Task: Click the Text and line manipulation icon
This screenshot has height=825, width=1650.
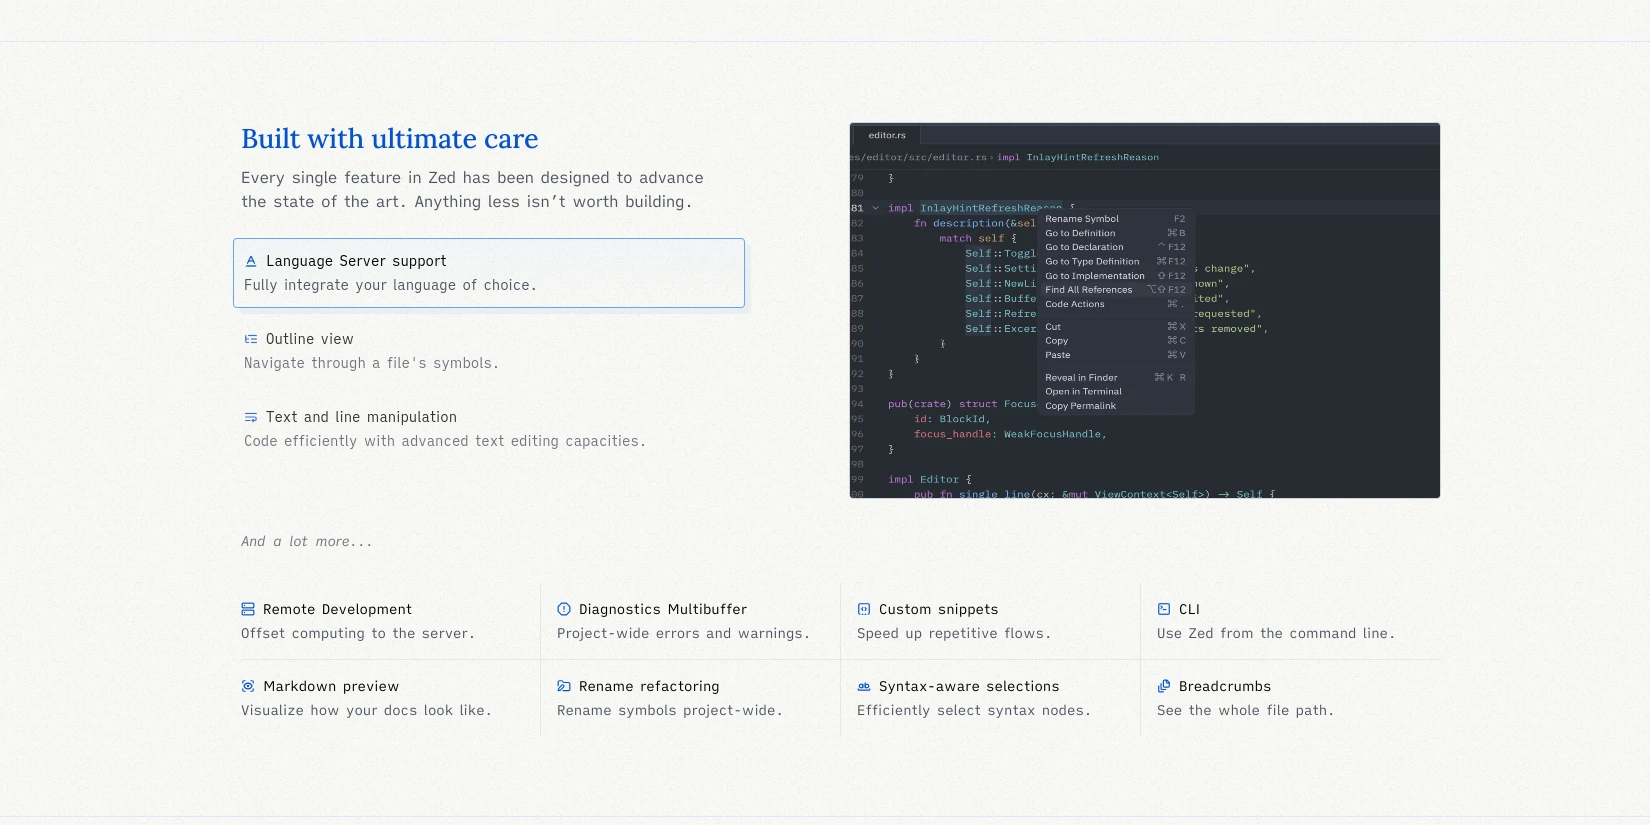Action: coord(251,417)
